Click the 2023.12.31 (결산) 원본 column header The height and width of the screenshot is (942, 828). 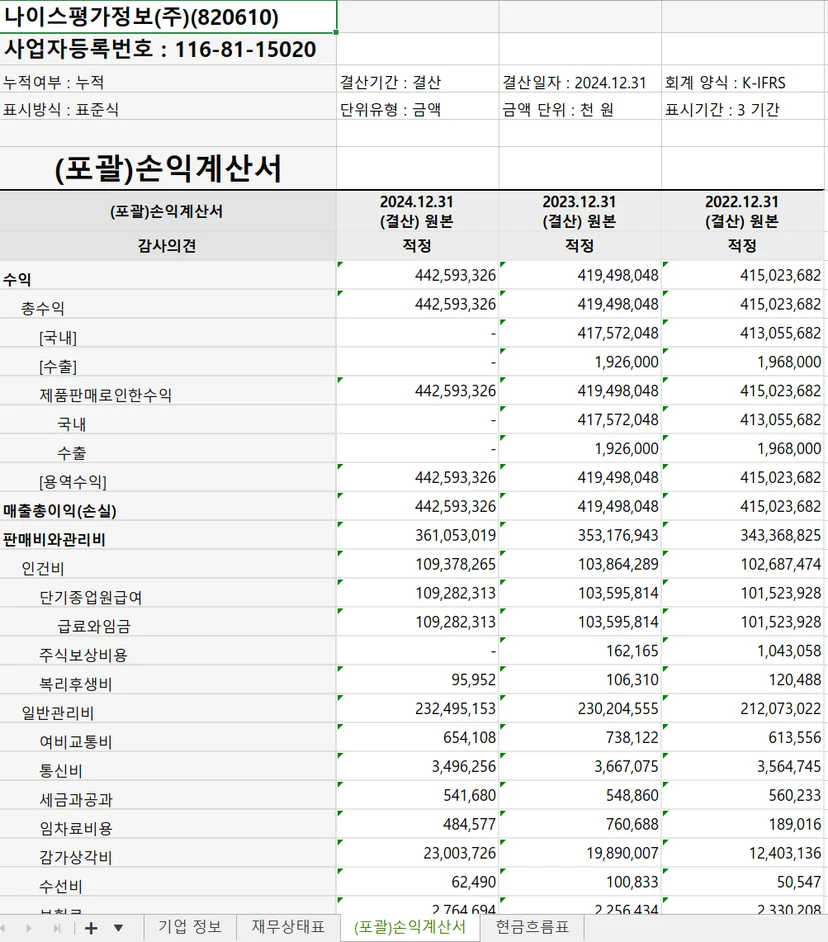(x=580, y=211)
